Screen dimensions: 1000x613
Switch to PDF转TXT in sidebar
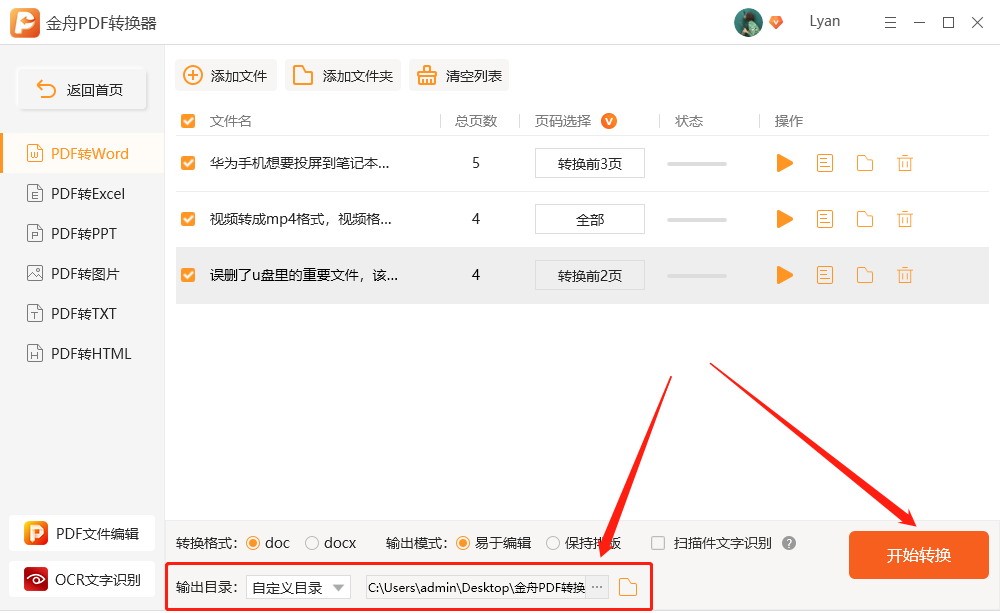point(83,313)
